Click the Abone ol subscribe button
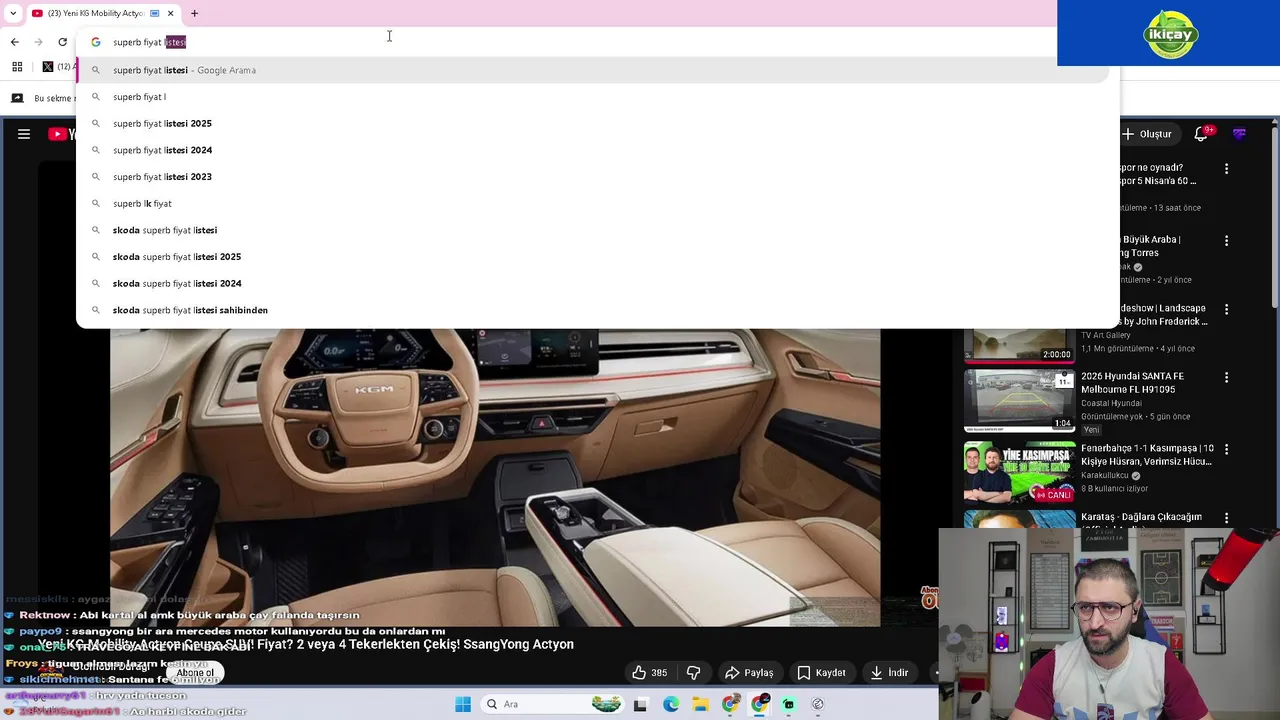The height and width of the screenshot is (720, 1280). pyautogui.click(x=194, y=673)
